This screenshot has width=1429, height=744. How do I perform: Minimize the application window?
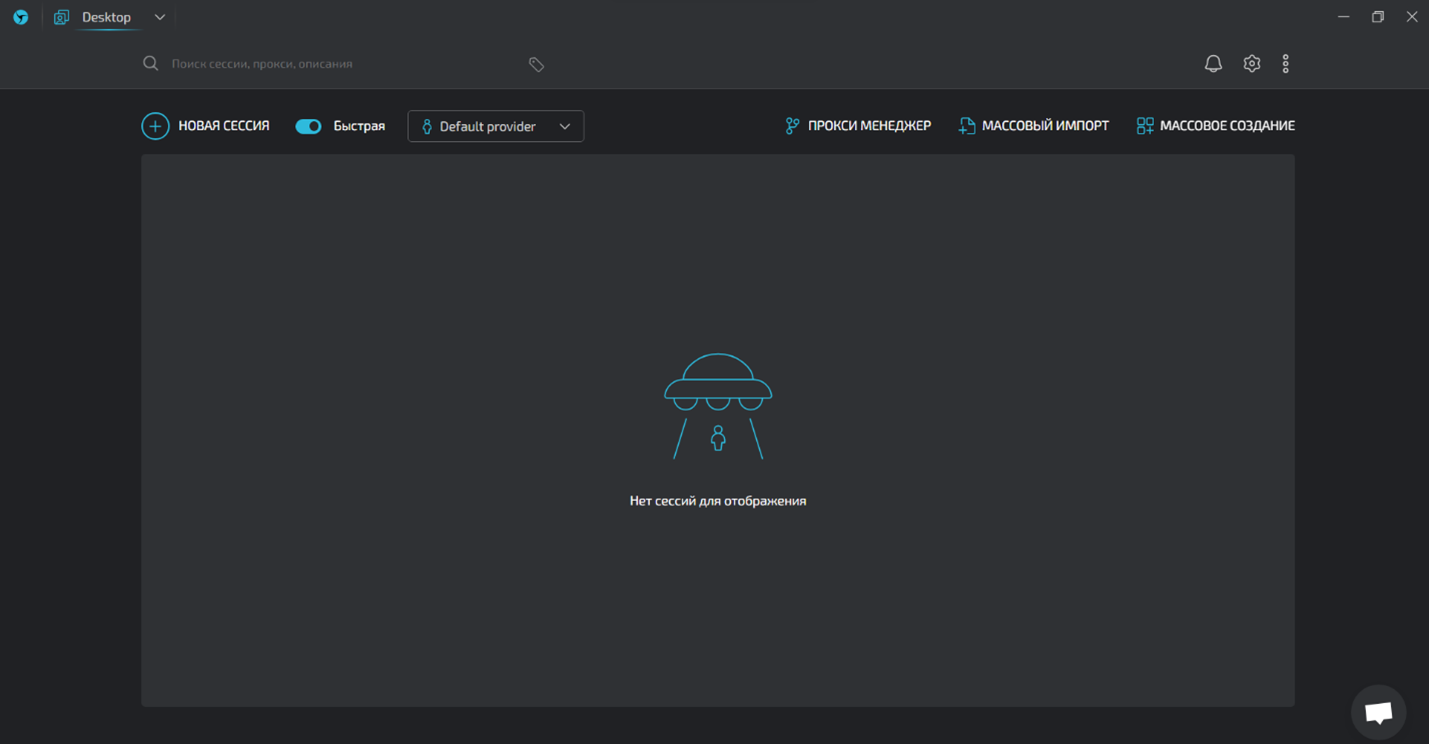coord(1343,17)
